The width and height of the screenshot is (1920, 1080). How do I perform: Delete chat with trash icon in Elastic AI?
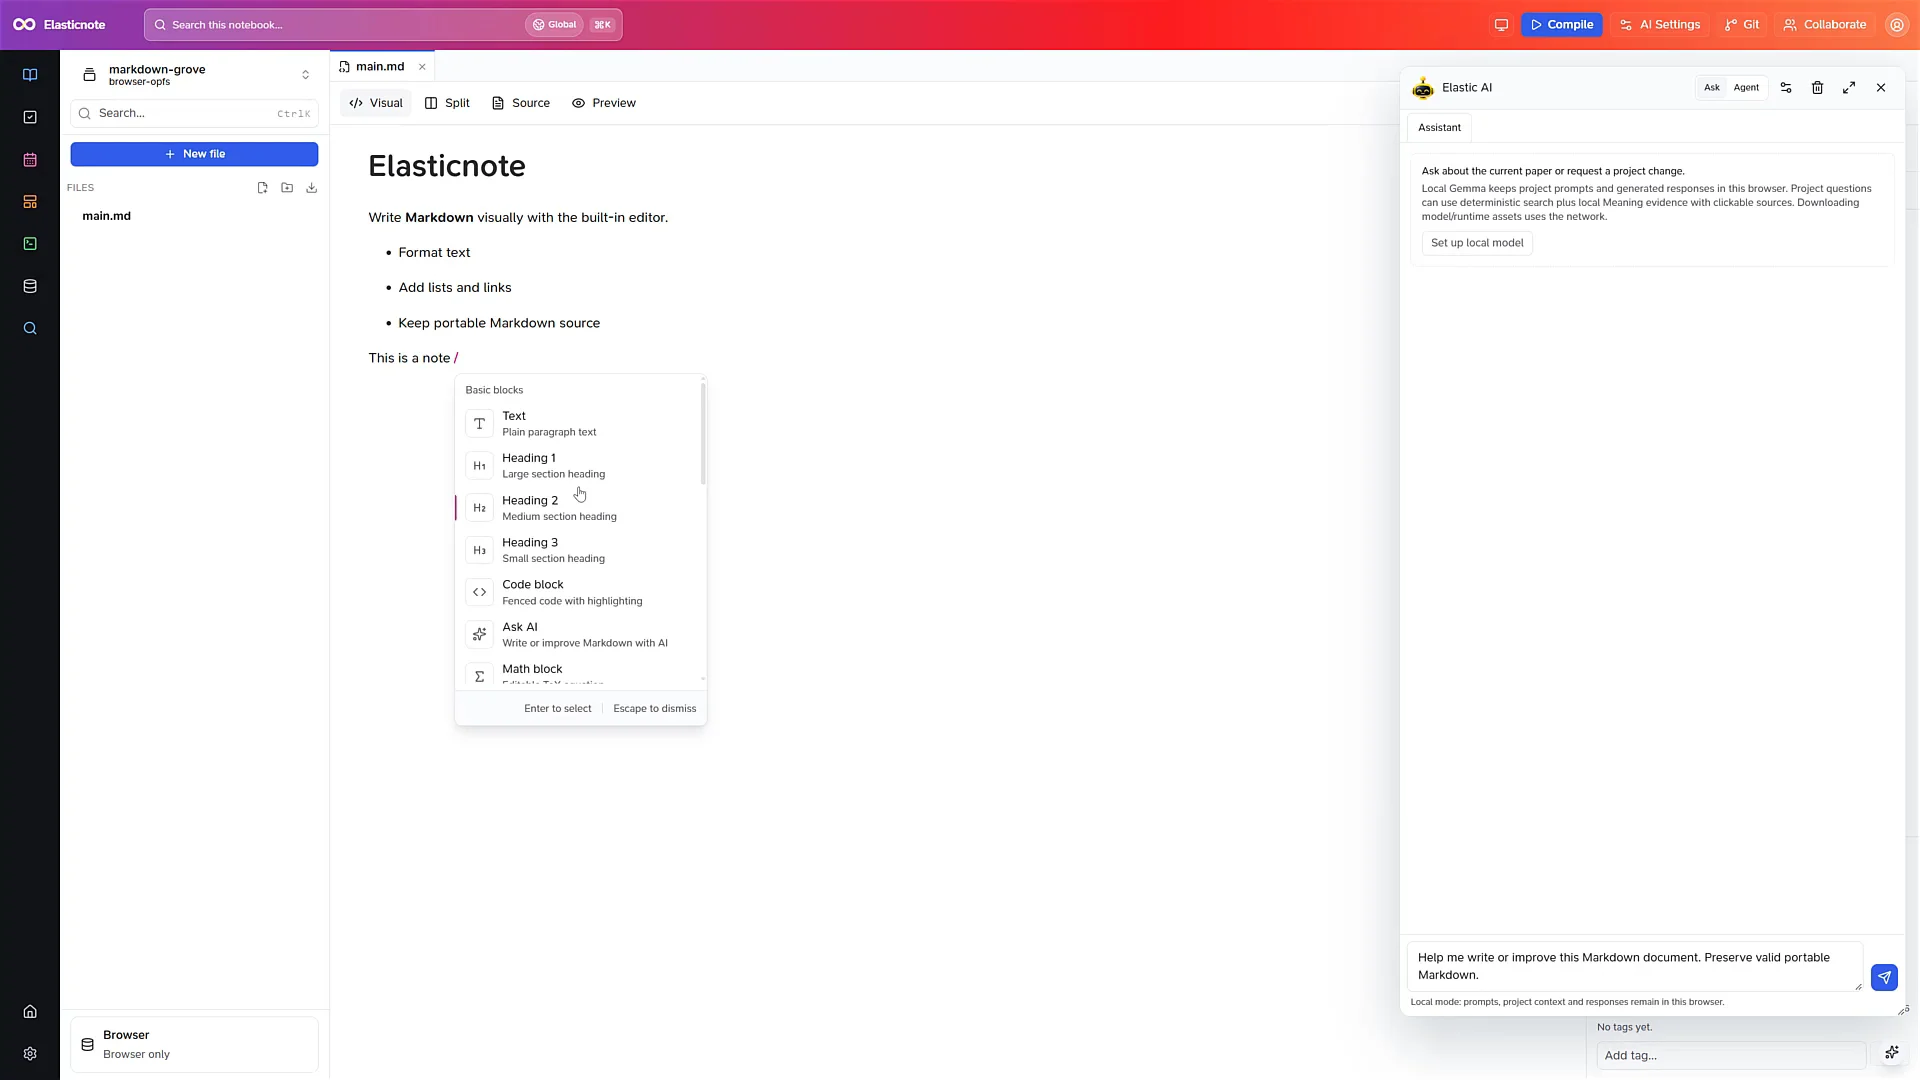tap(1817, 88)
